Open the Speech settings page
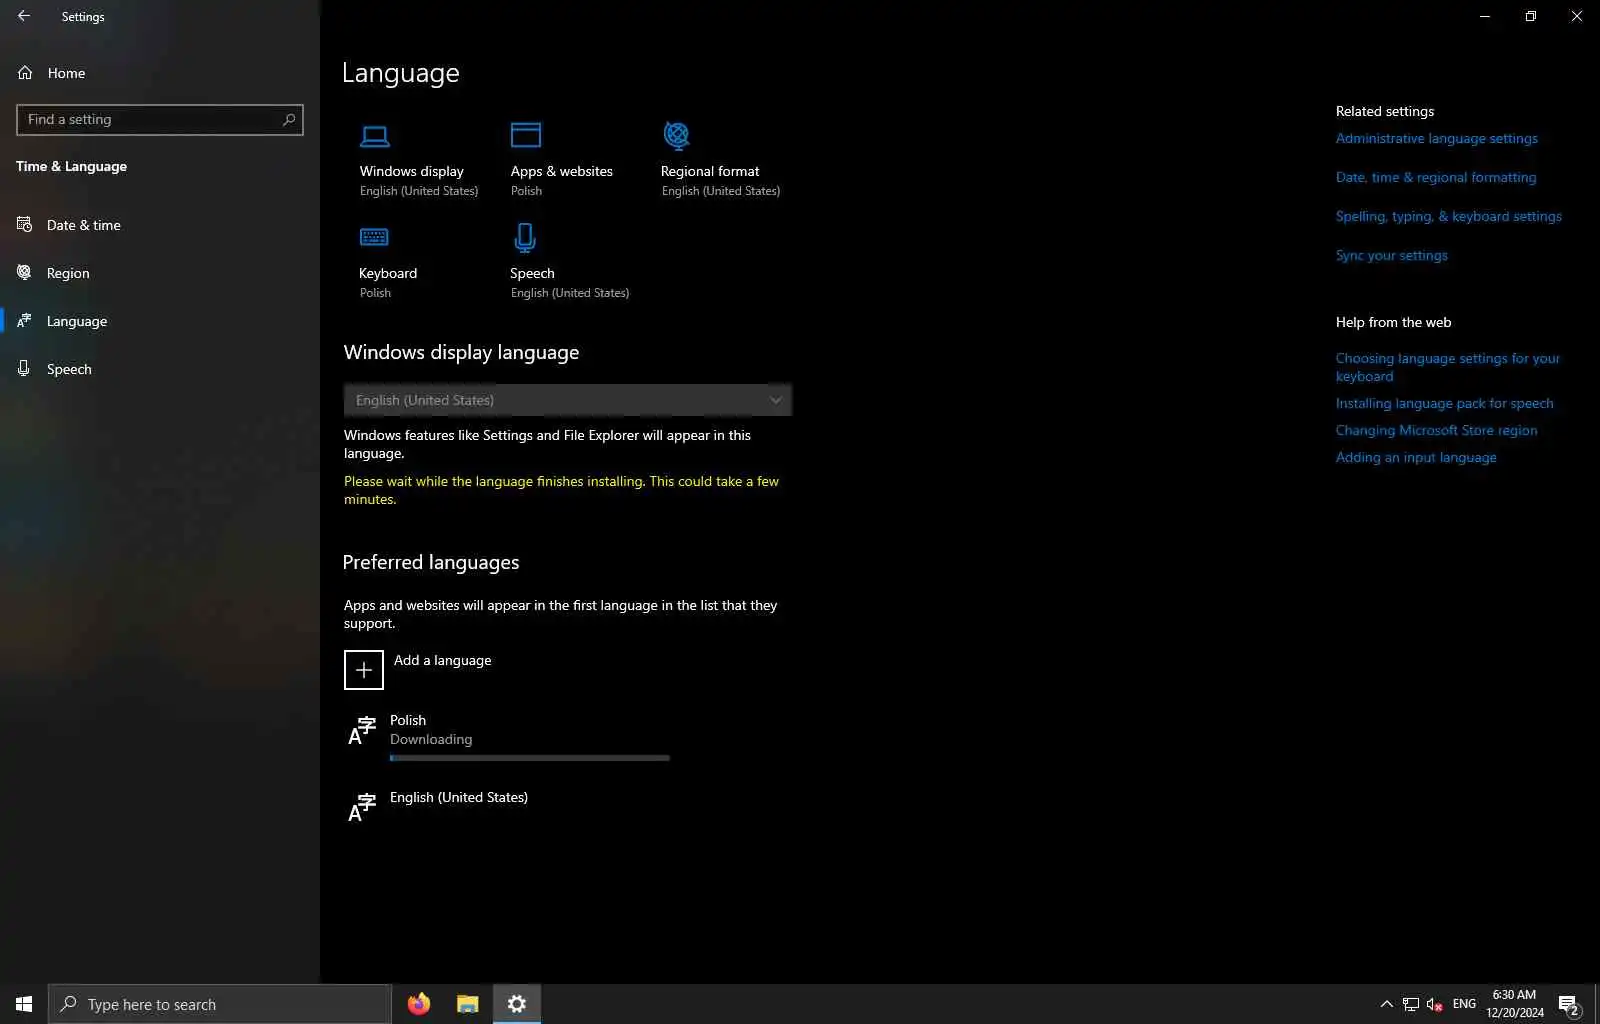 tap(160, 369)
